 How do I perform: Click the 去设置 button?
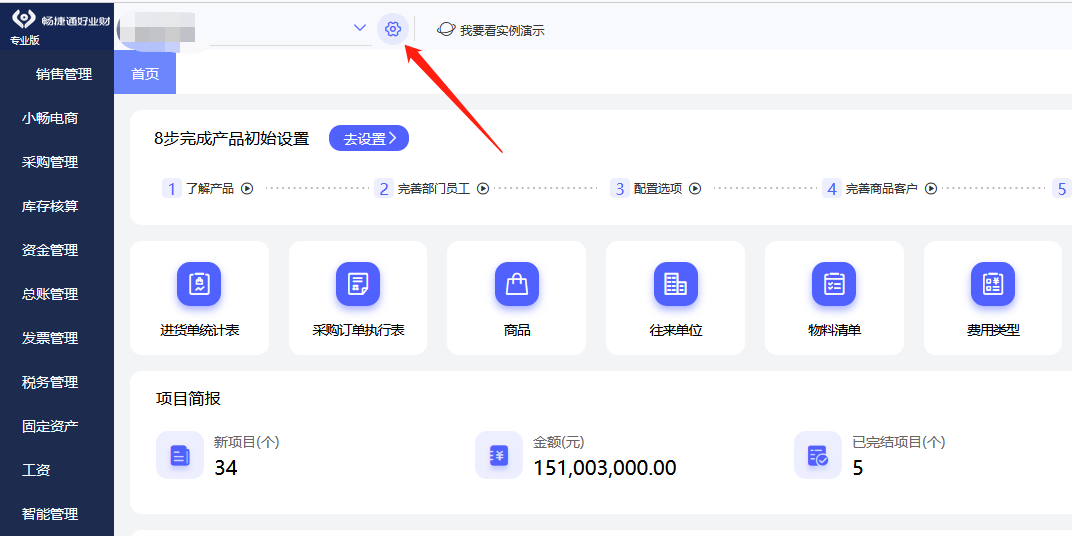click(x=369, y=138)
